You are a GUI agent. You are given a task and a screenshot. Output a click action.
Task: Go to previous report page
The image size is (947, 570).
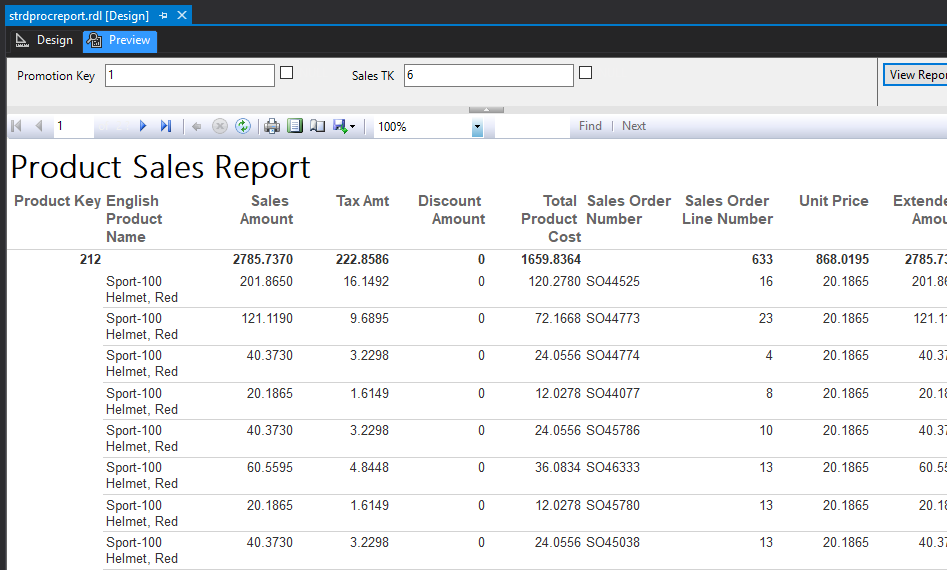click(39, 126)
